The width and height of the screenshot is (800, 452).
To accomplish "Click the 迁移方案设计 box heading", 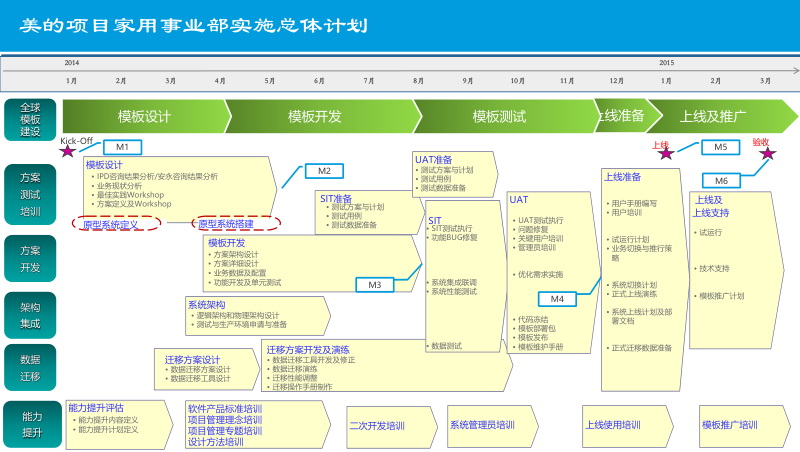I will (192, 360).
